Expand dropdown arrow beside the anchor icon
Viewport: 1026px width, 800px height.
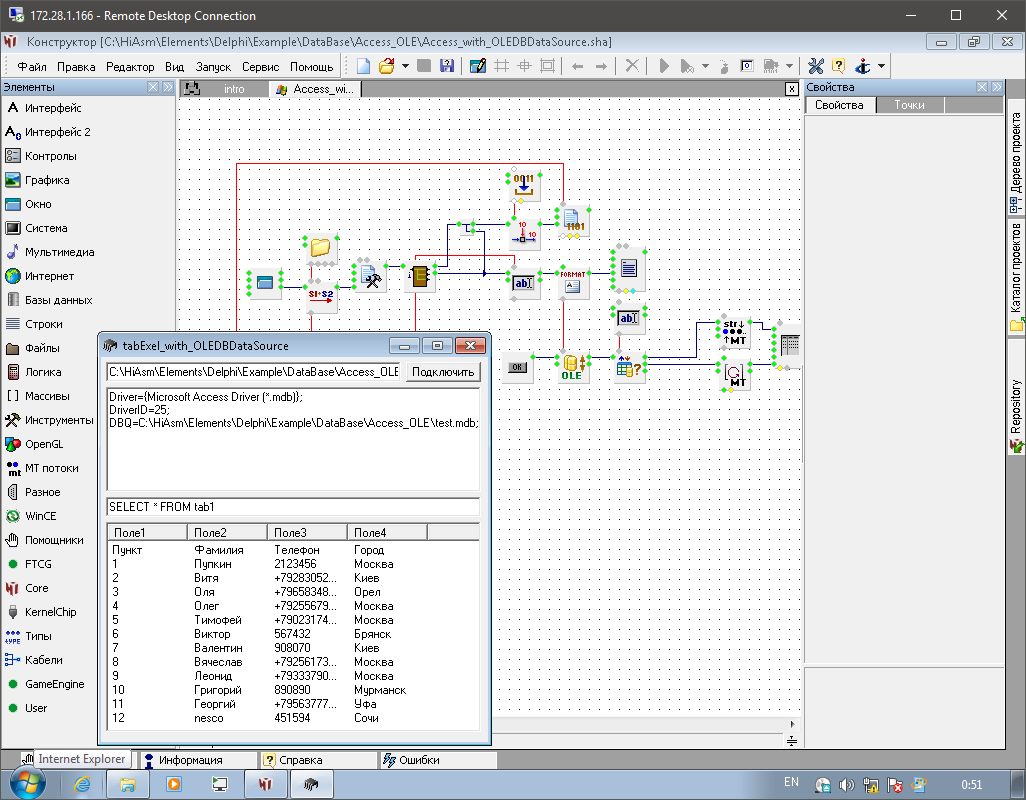tap(881, 67)
